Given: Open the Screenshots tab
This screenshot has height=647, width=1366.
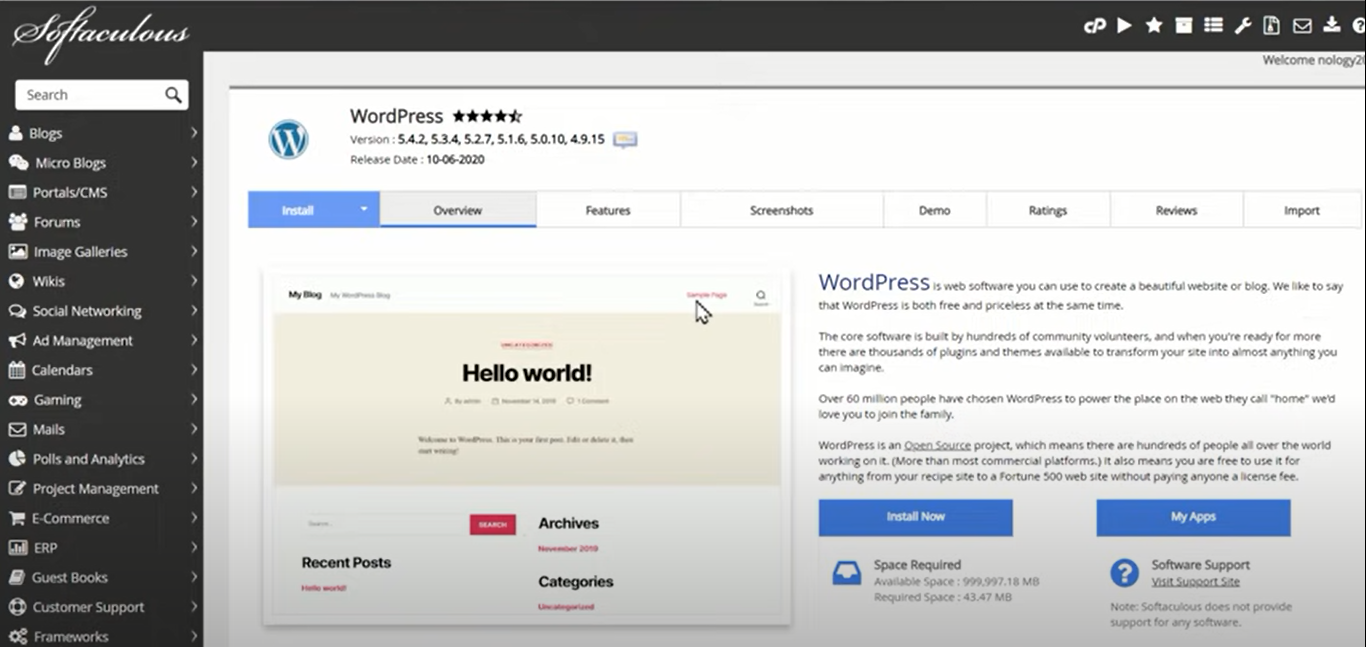Looking at the screenshot, I should [x=782, y=210].
